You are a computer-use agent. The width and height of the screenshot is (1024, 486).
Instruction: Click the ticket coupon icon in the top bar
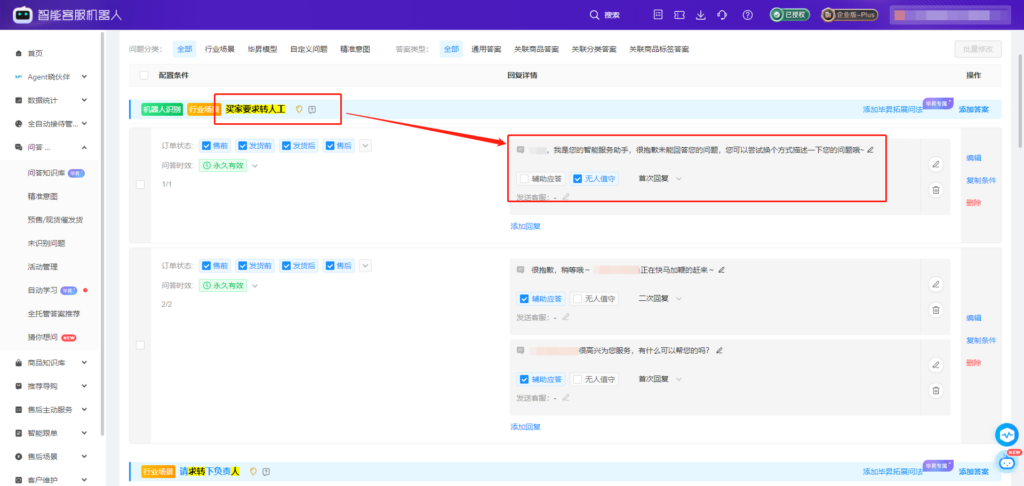(x=679, y=15)
